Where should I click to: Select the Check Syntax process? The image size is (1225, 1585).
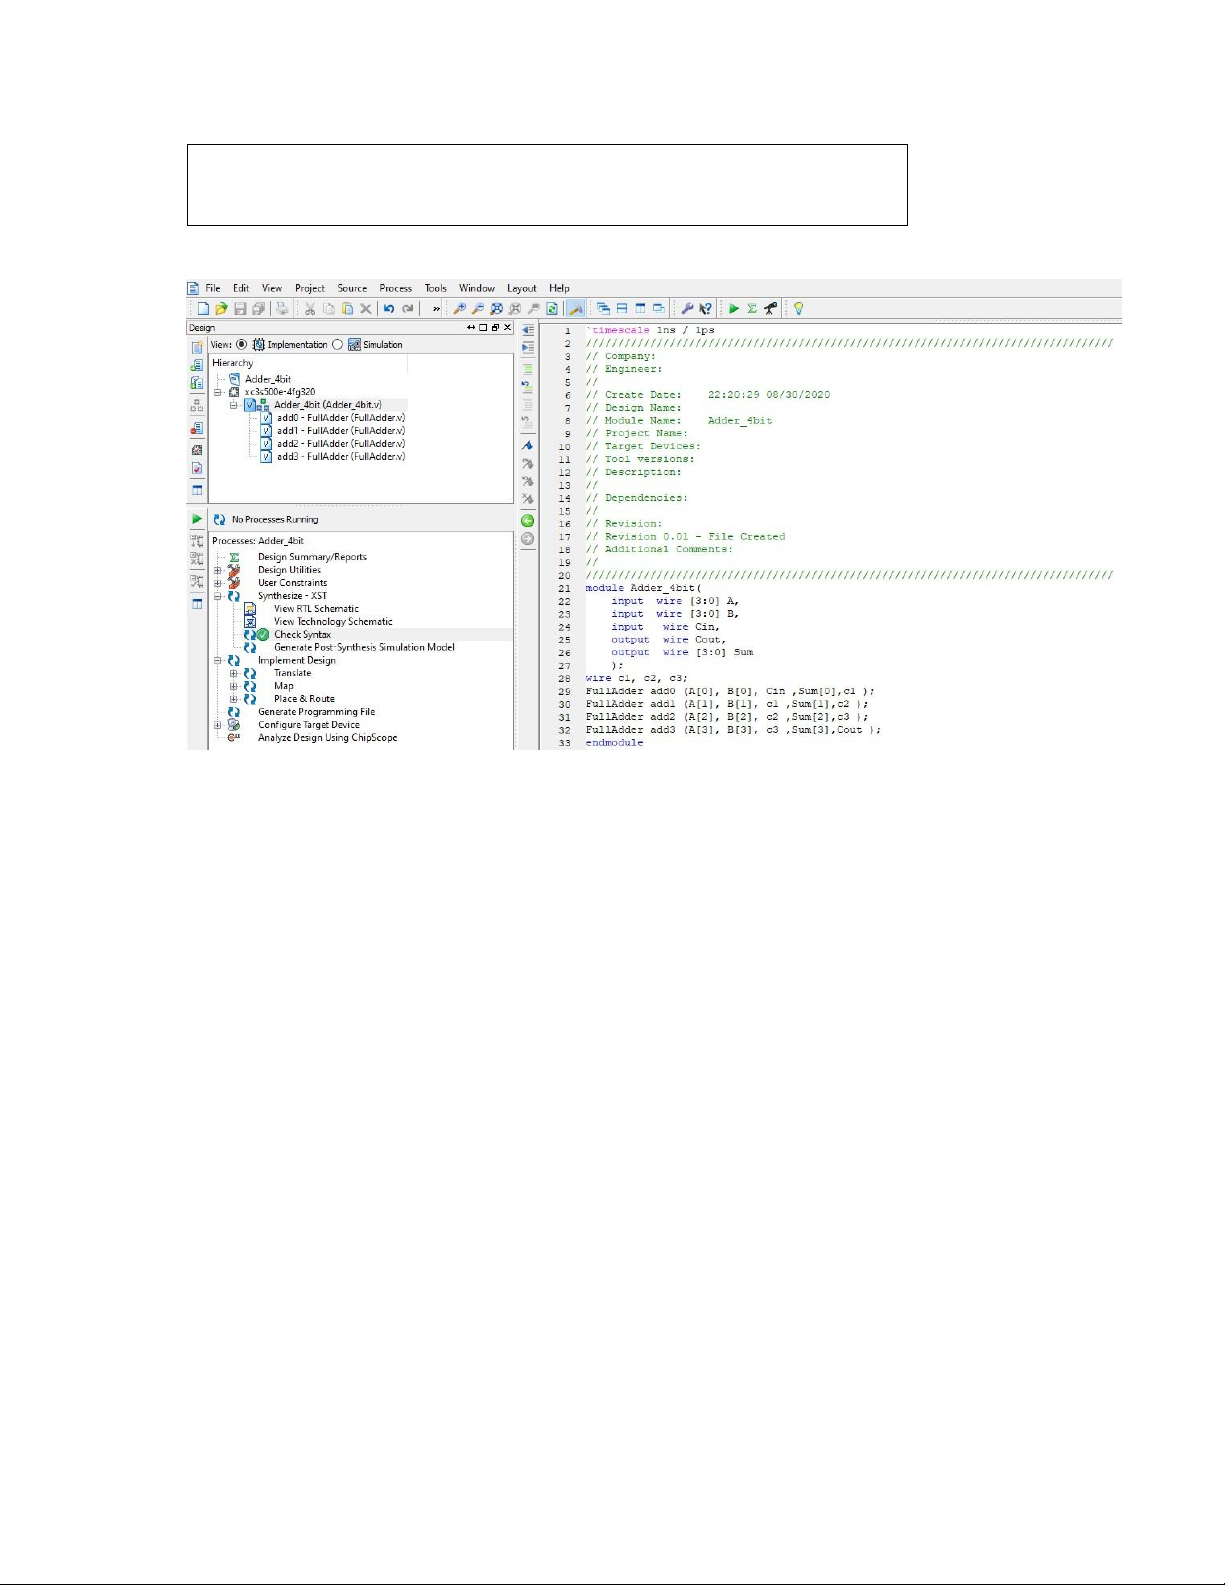point(302,635)
